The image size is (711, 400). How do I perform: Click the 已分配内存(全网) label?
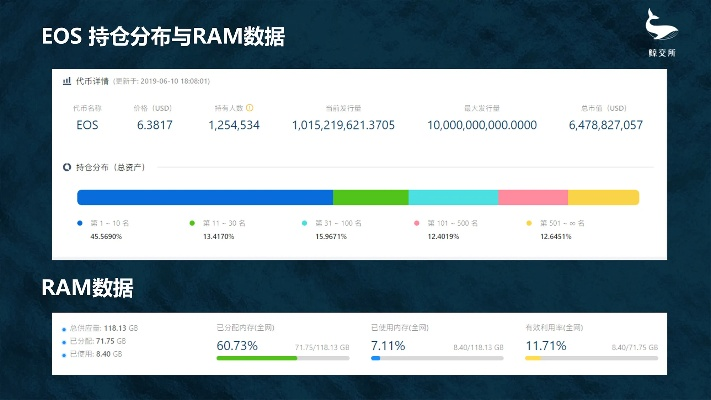point(245,327)
